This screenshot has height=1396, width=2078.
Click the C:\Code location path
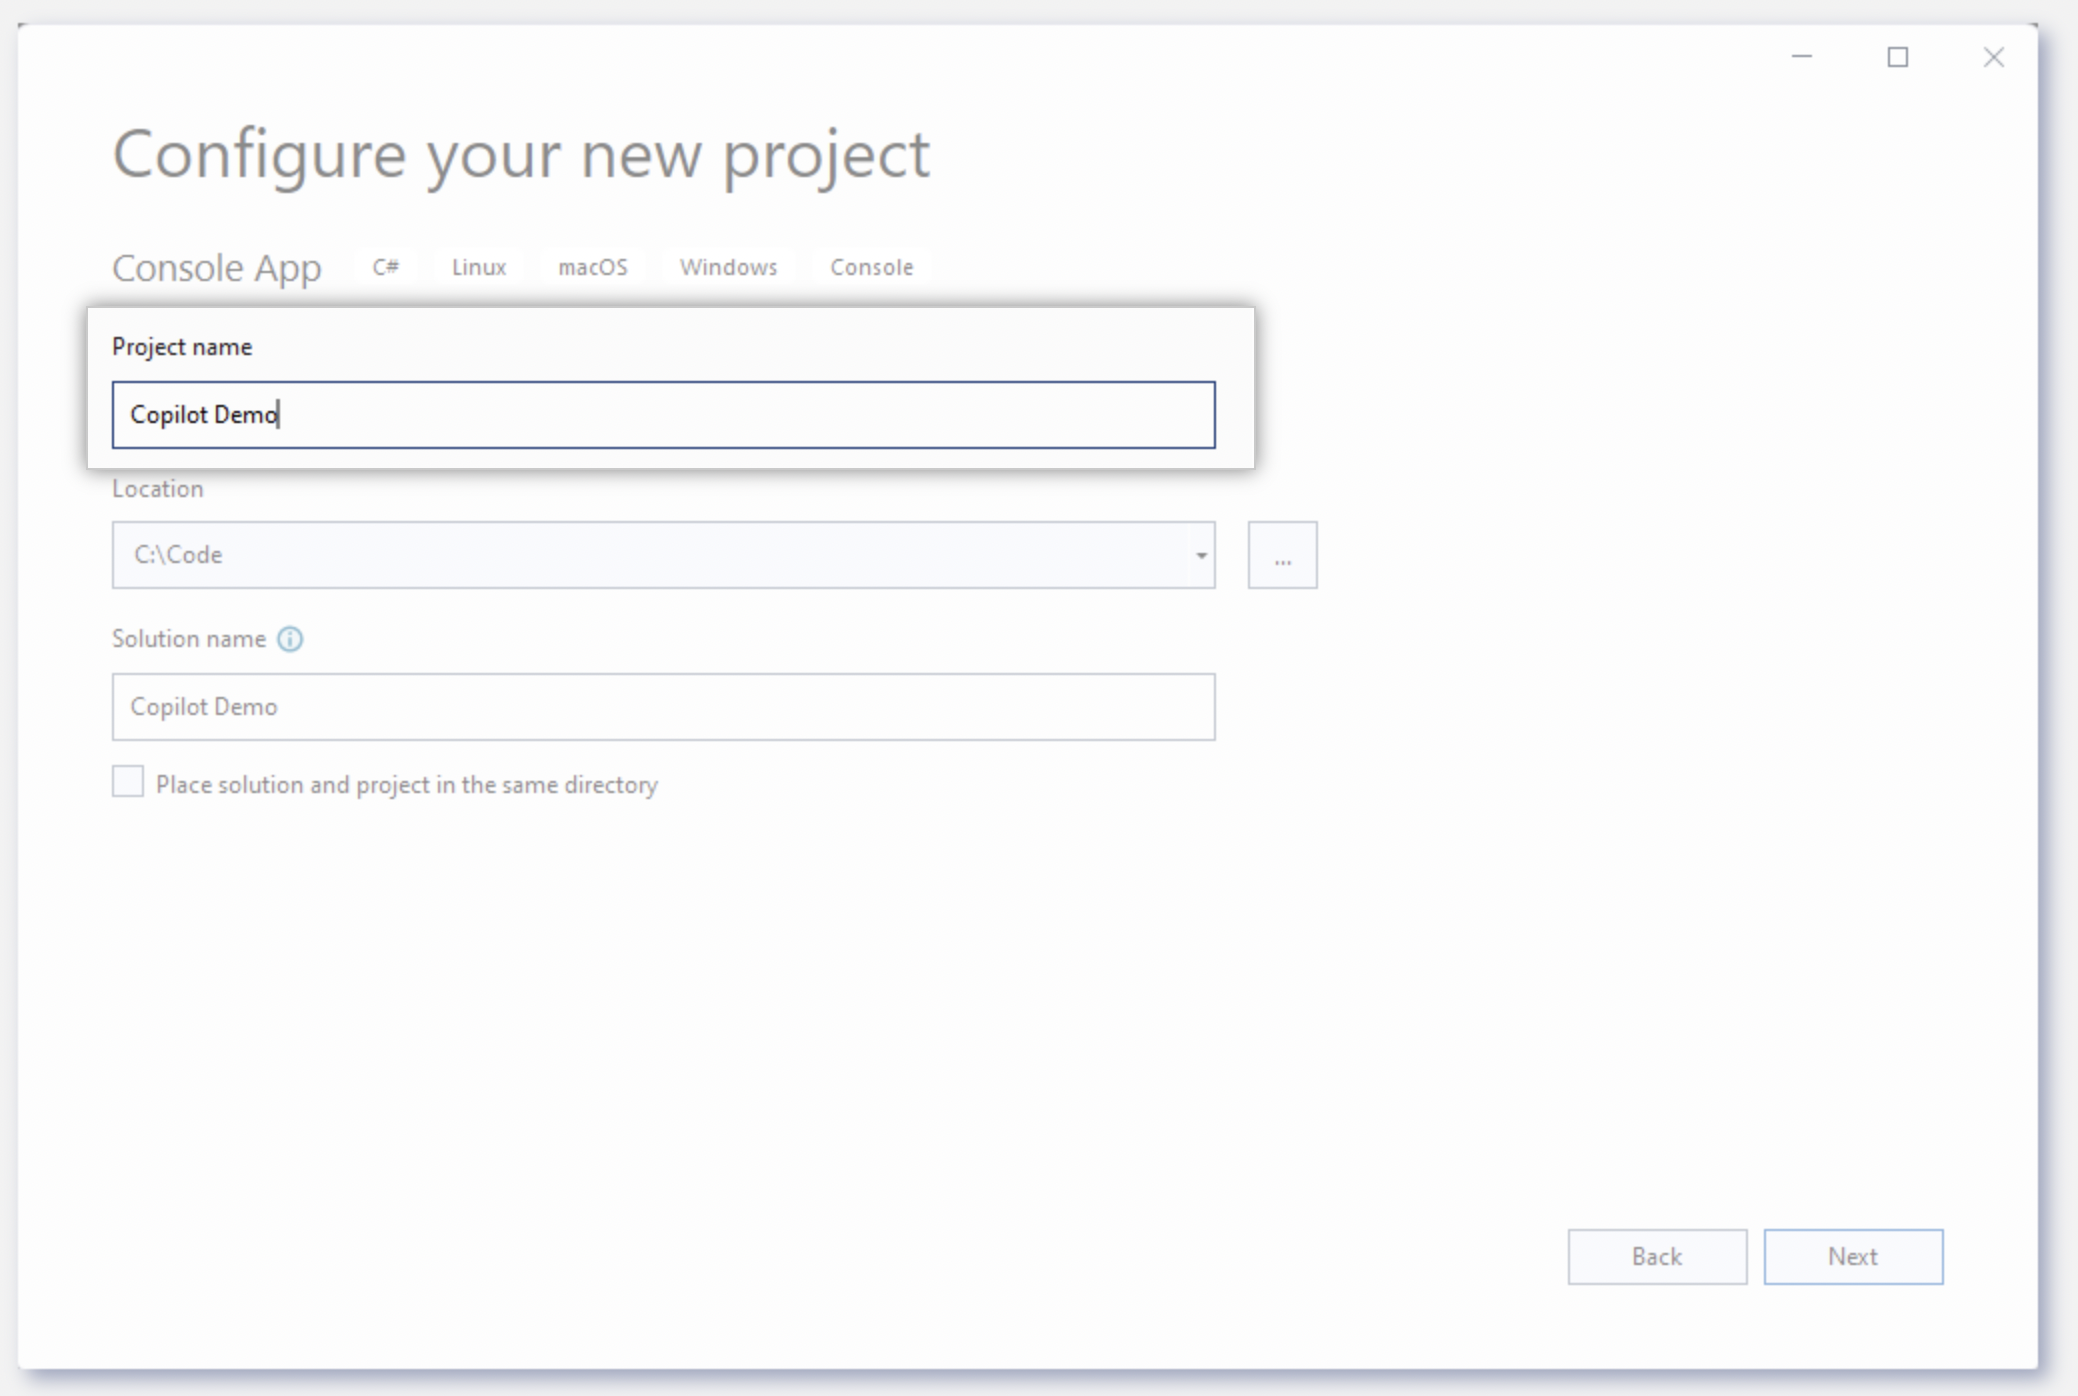[x=180, y=555]
